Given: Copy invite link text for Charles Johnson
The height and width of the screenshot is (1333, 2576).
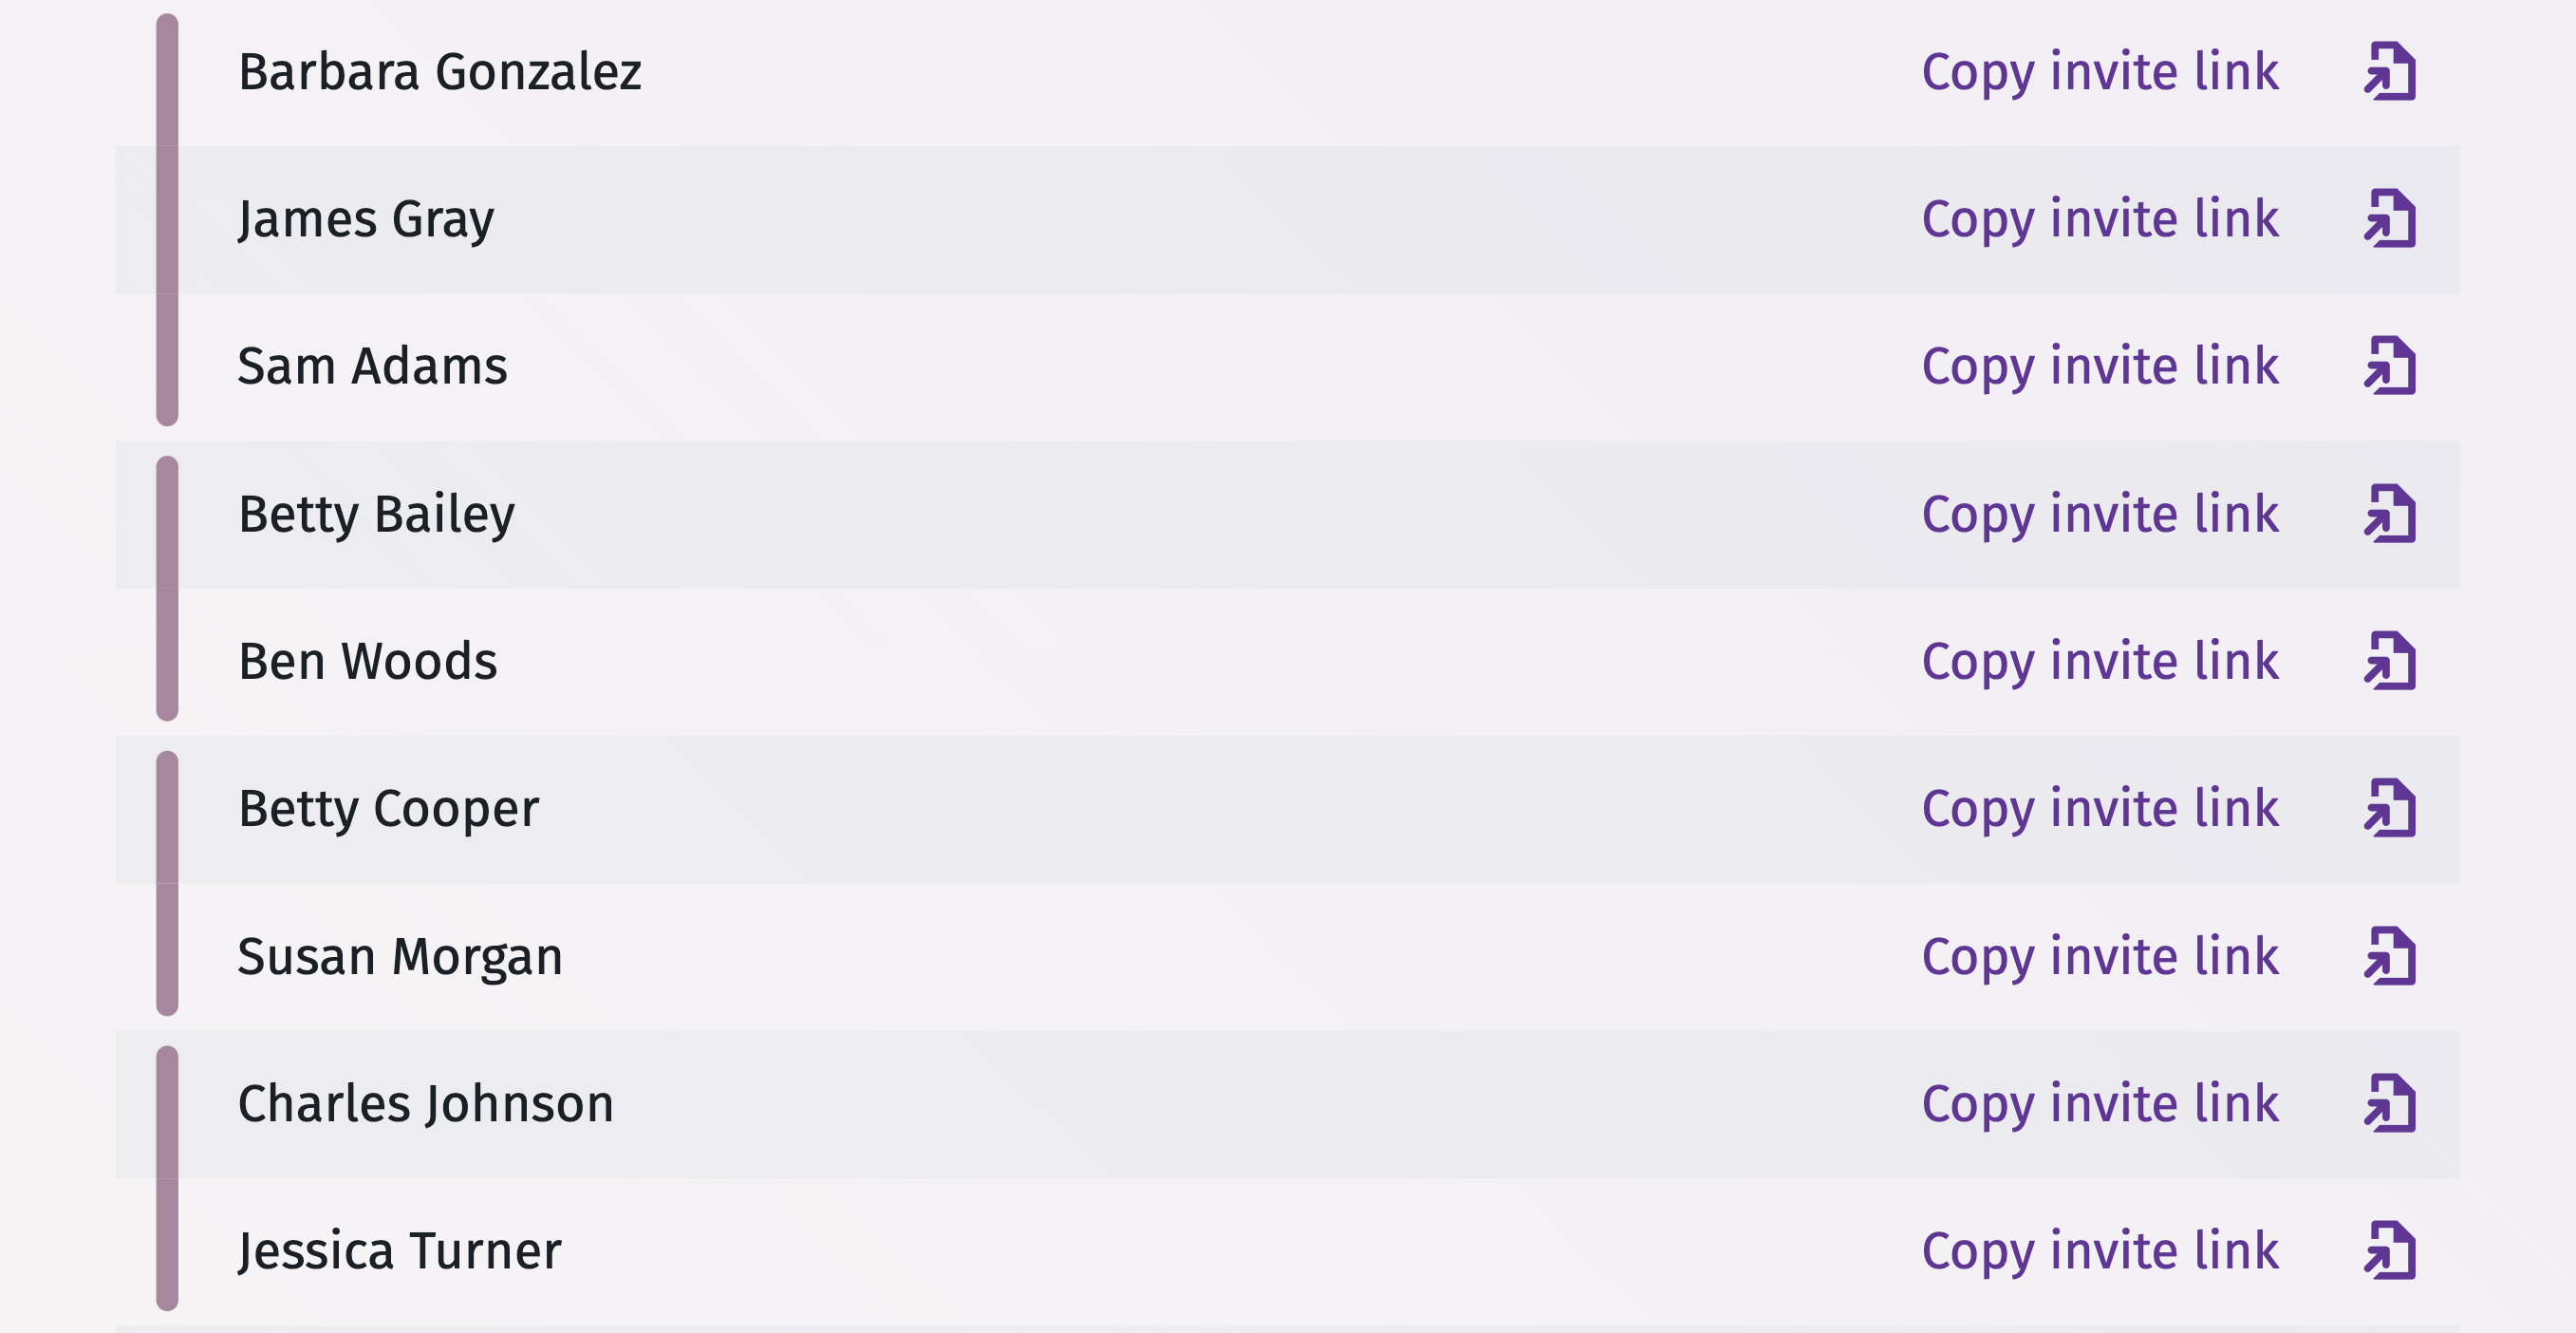Looking at the screenshot, I should tap(2100, 1104).
